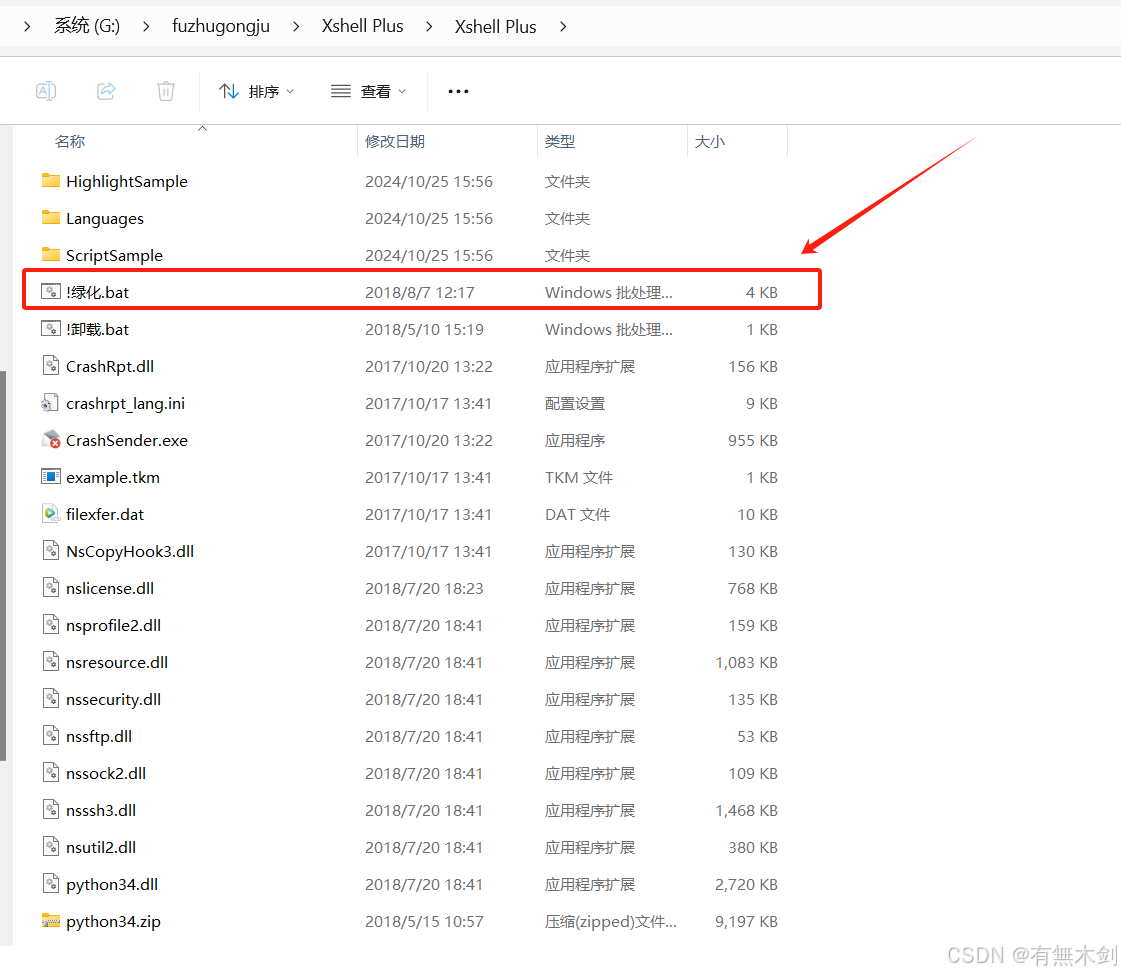Click the Rename icon in the toolbar
Viewport: 1121px width, 975px height.
pos(45,91)
